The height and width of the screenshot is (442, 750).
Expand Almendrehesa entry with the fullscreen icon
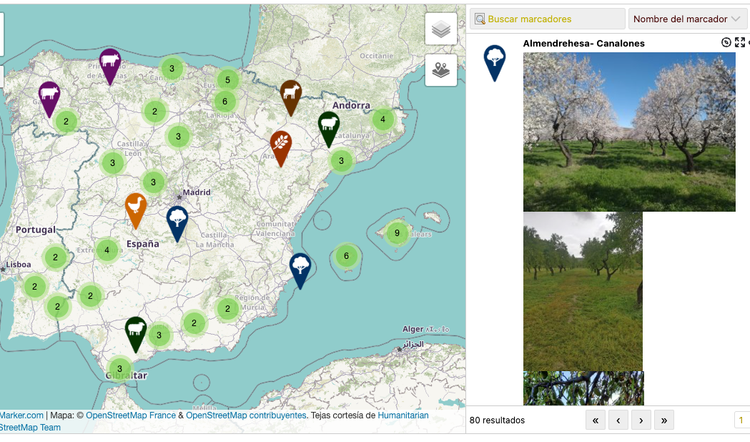click(x=739, y=43)
